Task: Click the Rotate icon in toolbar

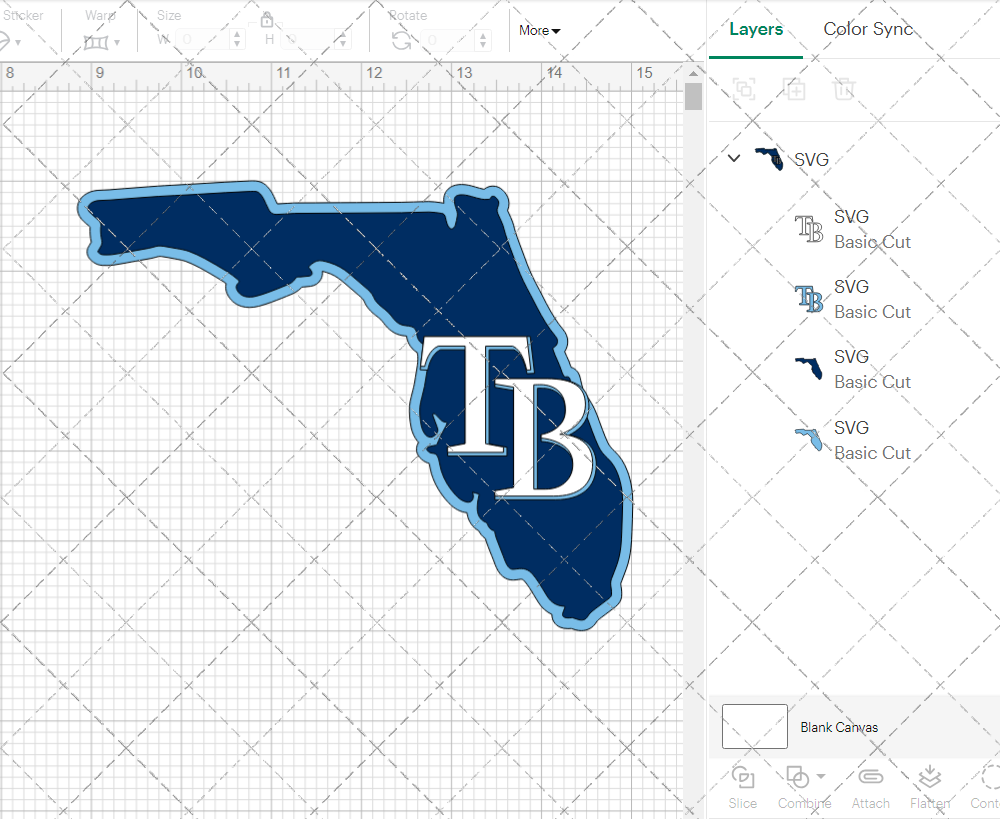Action: pyautogui.click(x=401, y=41)
